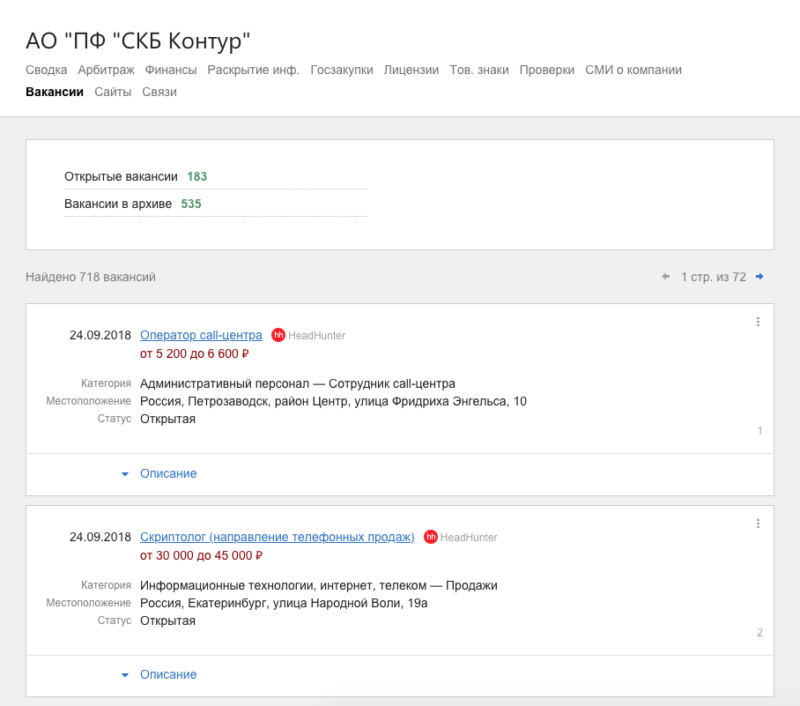Go to previous vacancies page arrow
Image resolution: width=800 pixels, height=706 pixels.
665,276
